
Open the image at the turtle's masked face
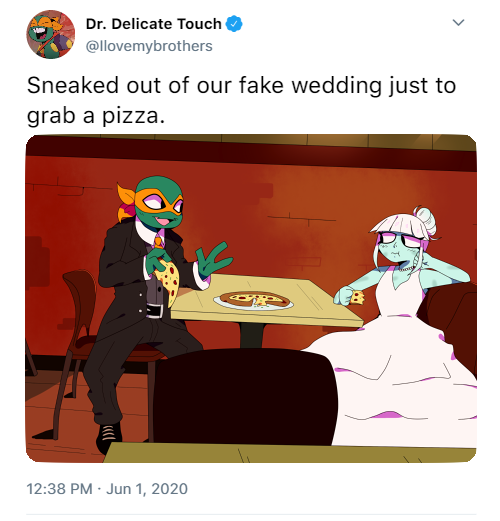(x=160, y=203)
